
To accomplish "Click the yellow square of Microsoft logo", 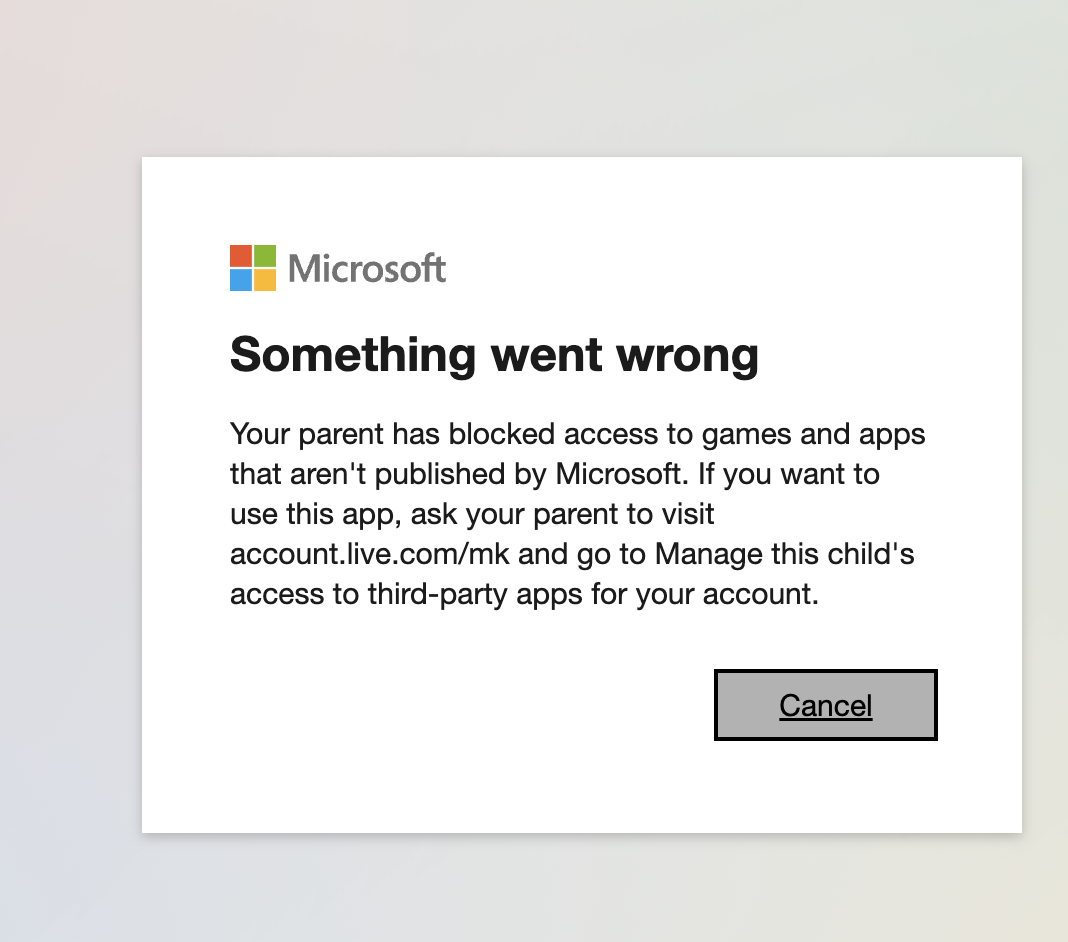I will tap(265, 280).
